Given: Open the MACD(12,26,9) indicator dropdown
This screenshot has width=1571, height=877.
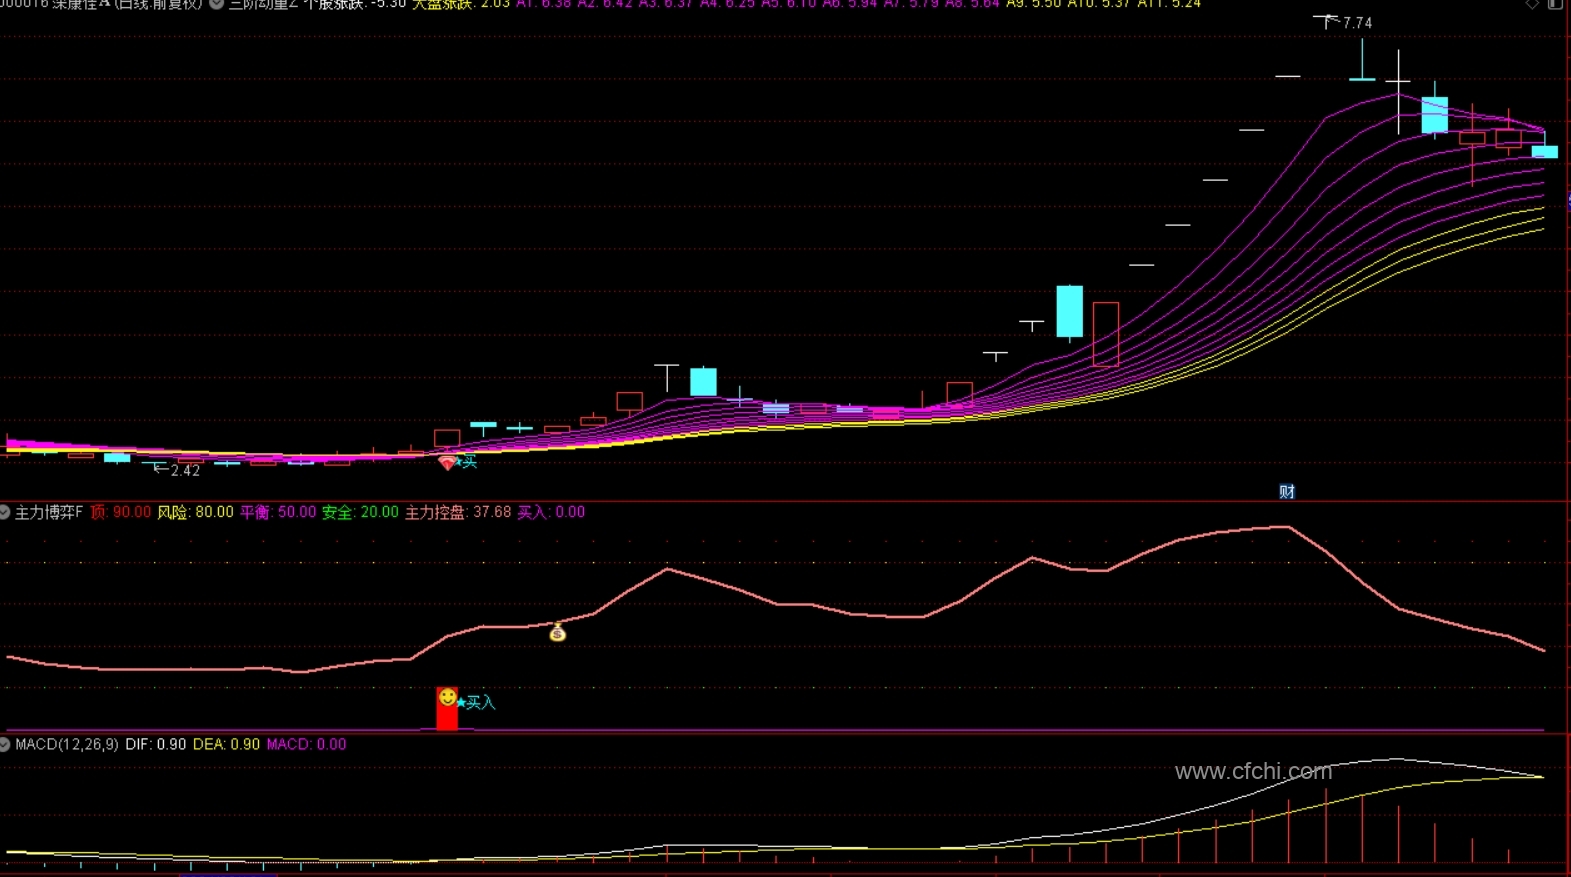Looking at the screenshot, I should pos(5,744).
